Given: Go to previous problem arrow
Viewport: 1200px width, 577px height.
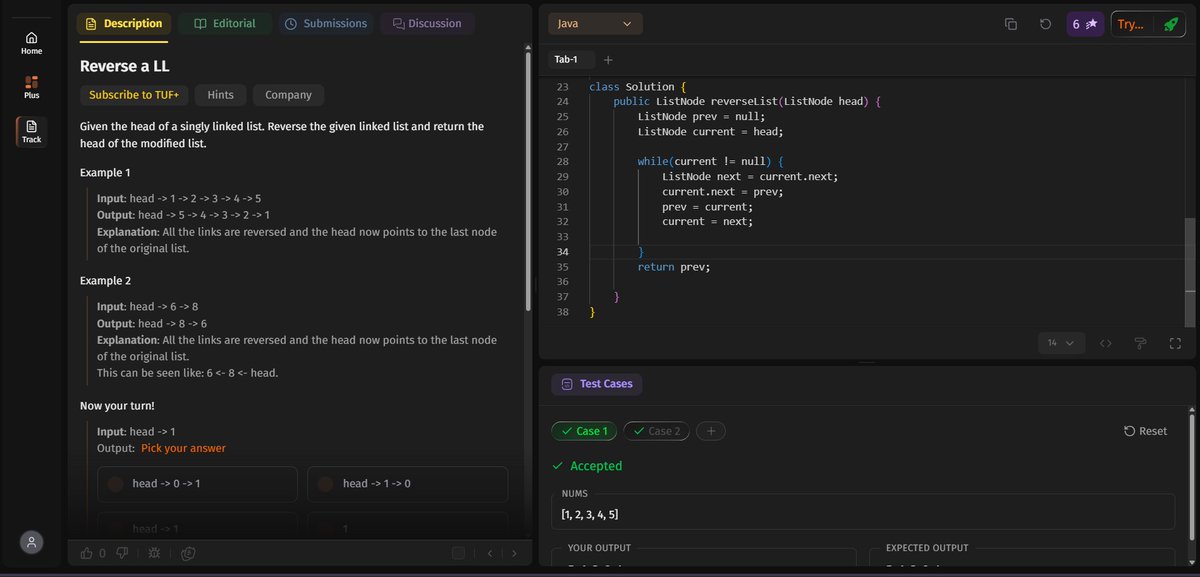Looking at the screenshot, I should pyautogui.click(x=491, y=553).
